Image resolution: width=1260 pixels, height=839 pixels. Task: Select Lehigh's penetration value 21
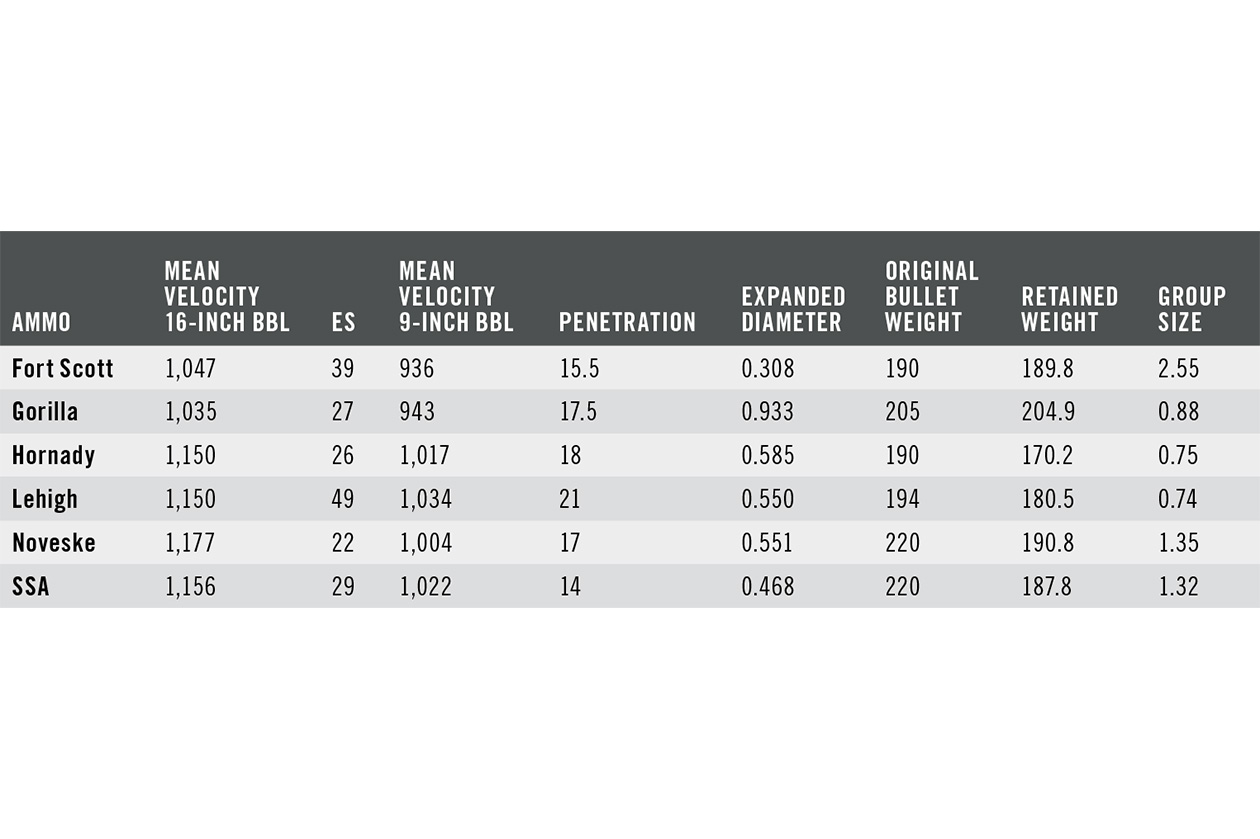coord(570,499)
